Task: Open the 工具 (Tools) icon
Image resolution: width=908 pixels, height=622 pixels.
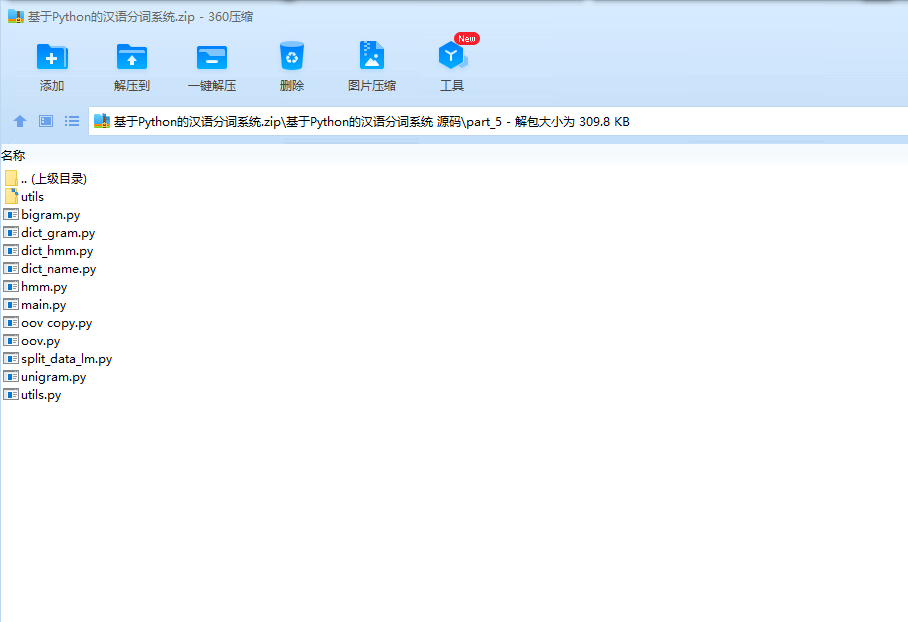Action: pos(452,56)
